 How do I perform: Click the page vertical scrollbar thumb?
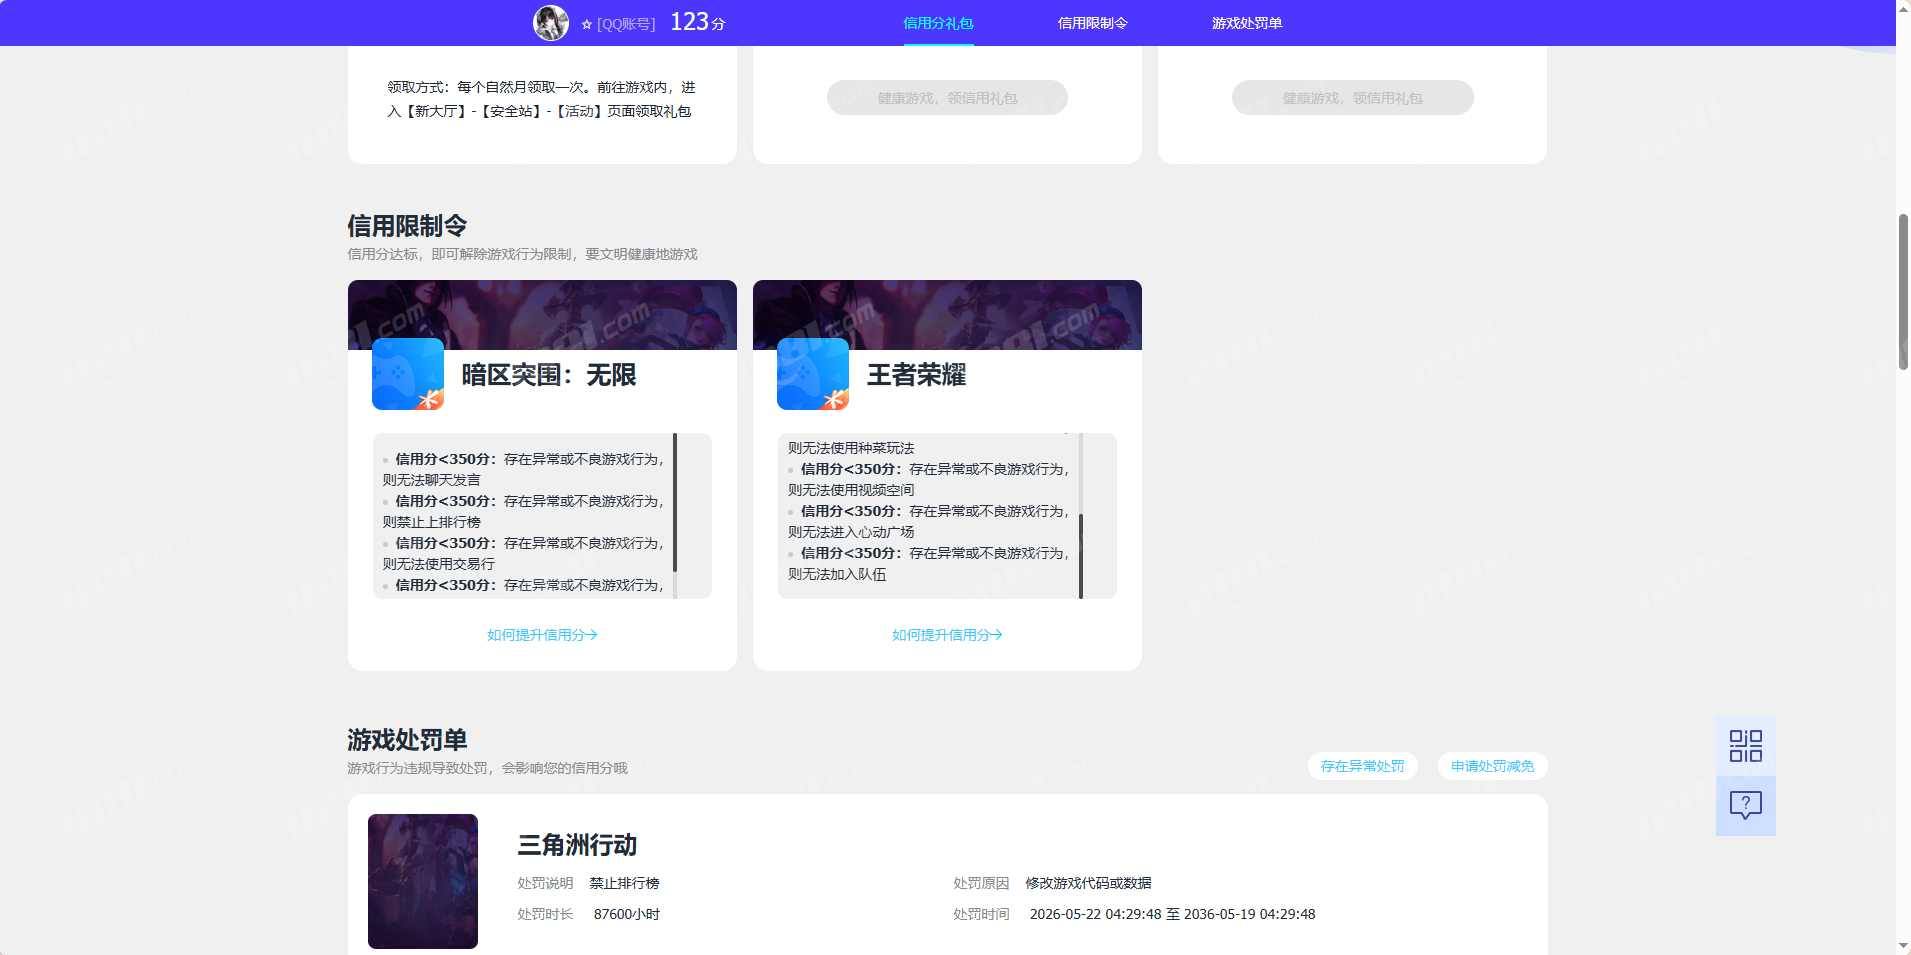coord(1903,292)
